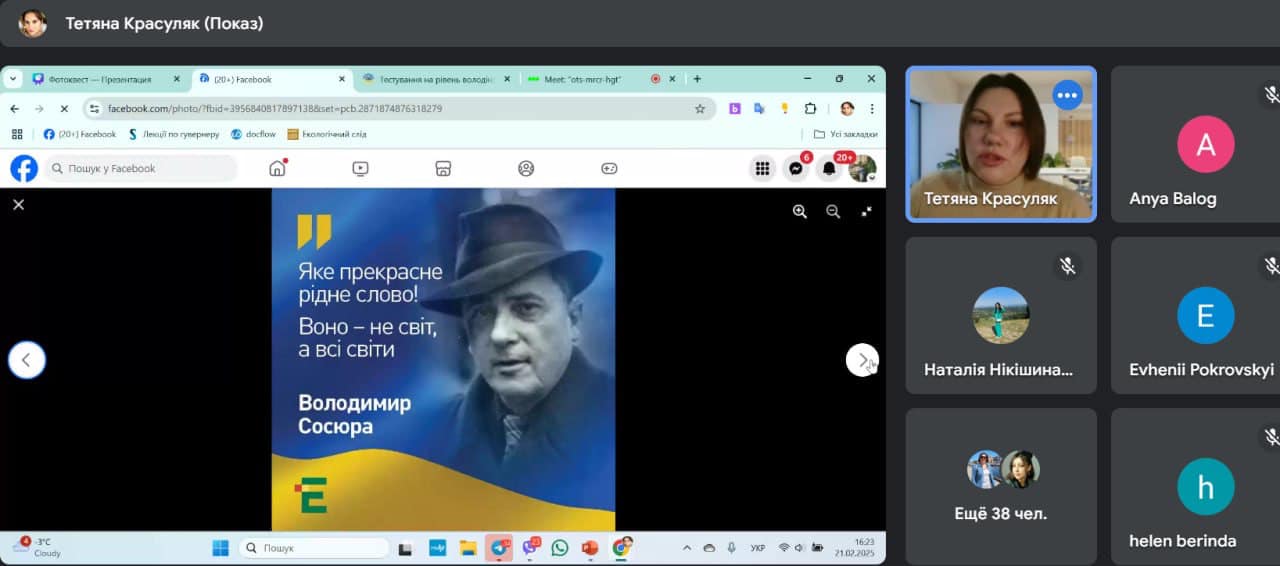The width and height of the screenshot is (1280, 566).
Task: Switch to the Meet tab
Action: [x=585, y=79]
